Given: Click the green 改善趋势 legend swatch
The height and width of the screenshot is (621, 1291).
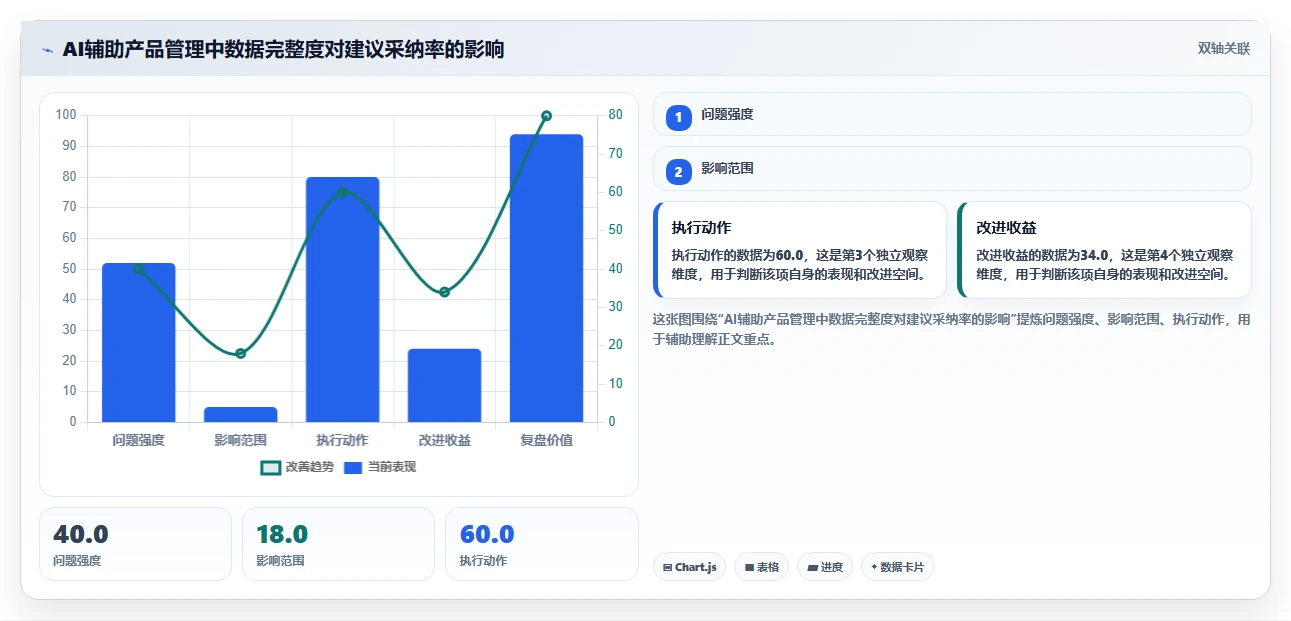Looking at the screenshot, I should click(x=270, y=467).
